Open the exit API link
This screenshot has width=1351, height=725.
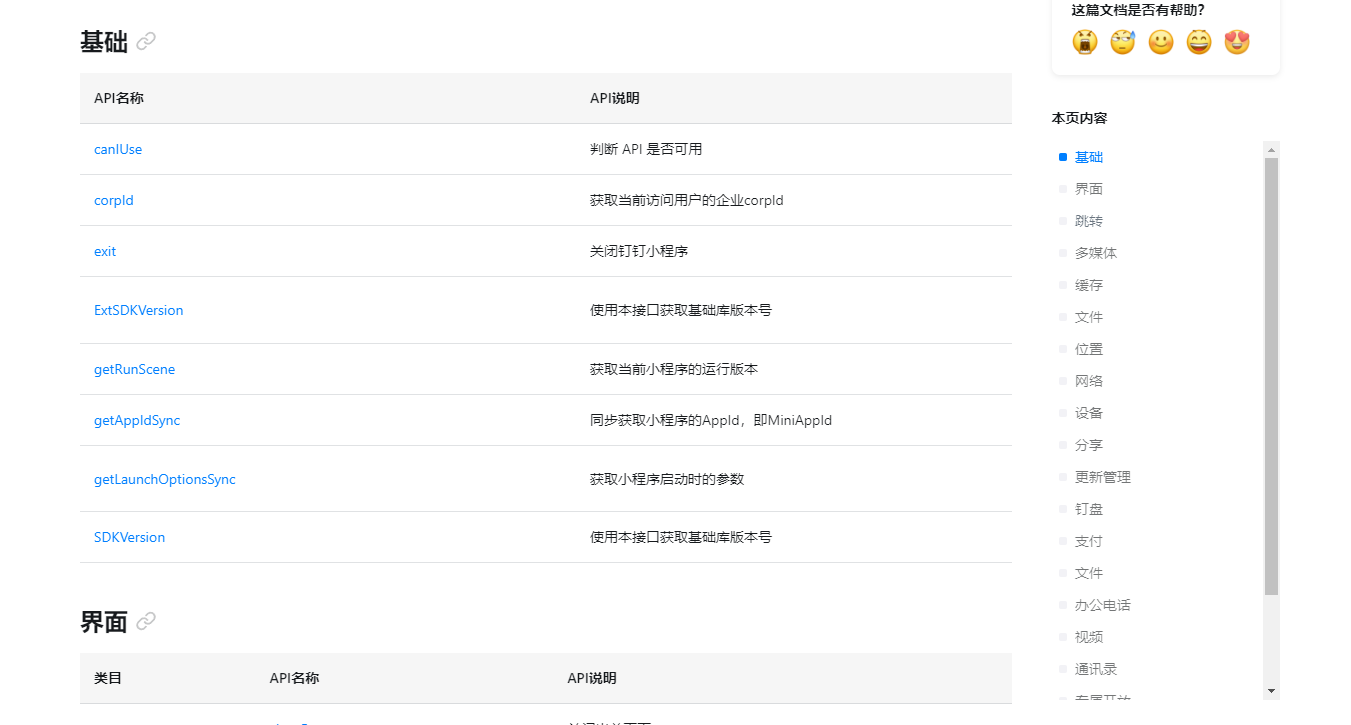coord(105,251)
